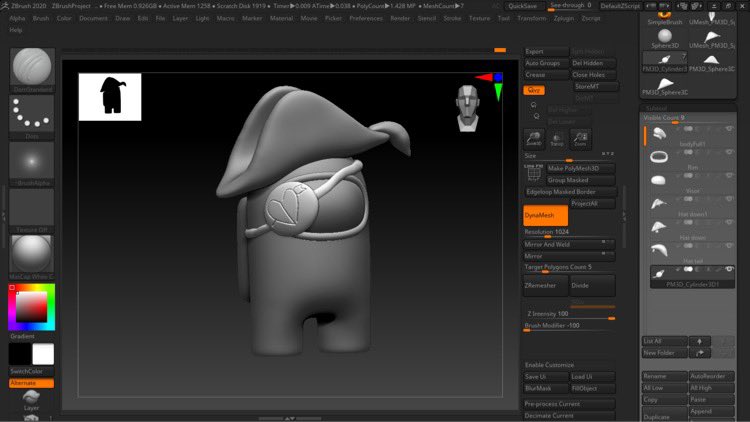
Task: Expand the Subtool panel header
Action: pyautogui.click(x=688, y=108)
